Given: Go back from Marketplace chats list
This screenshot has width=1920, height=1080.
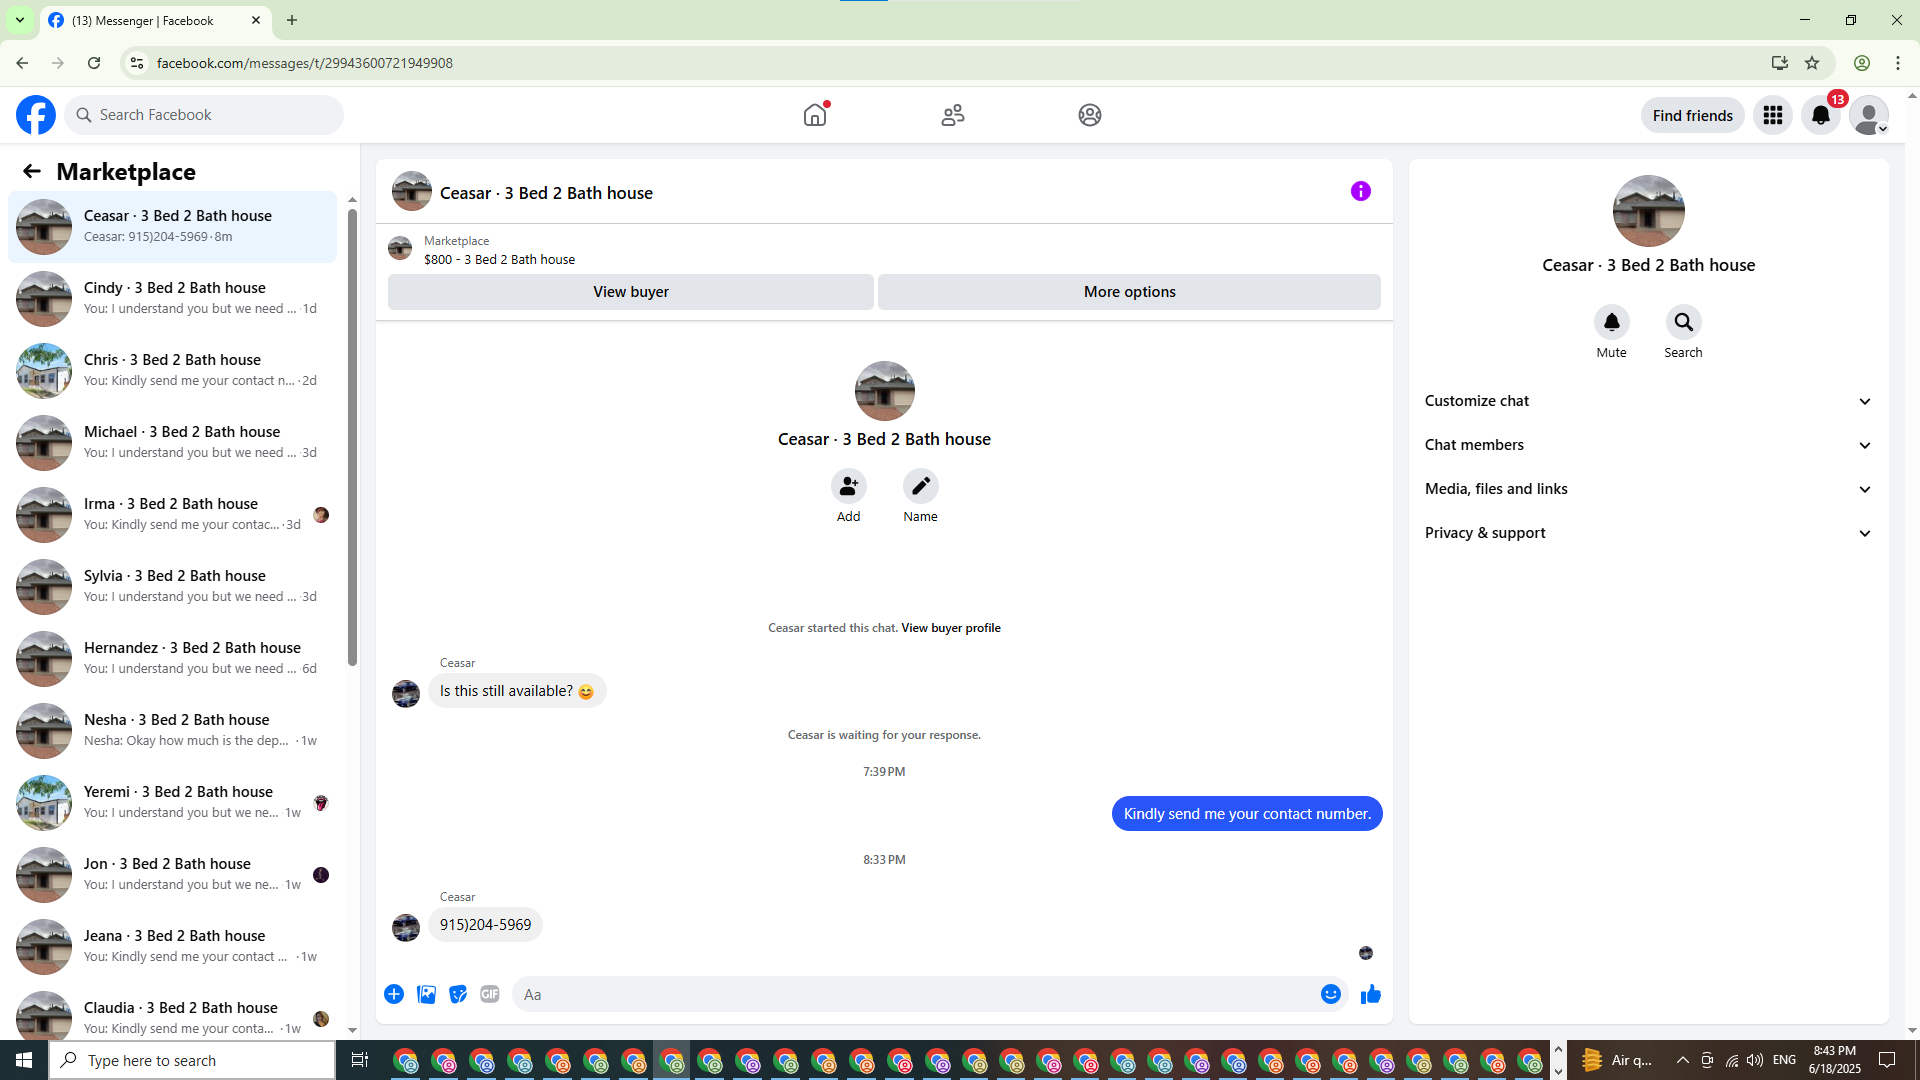Looking at the screenshot, I should click(x=32, y=171).
